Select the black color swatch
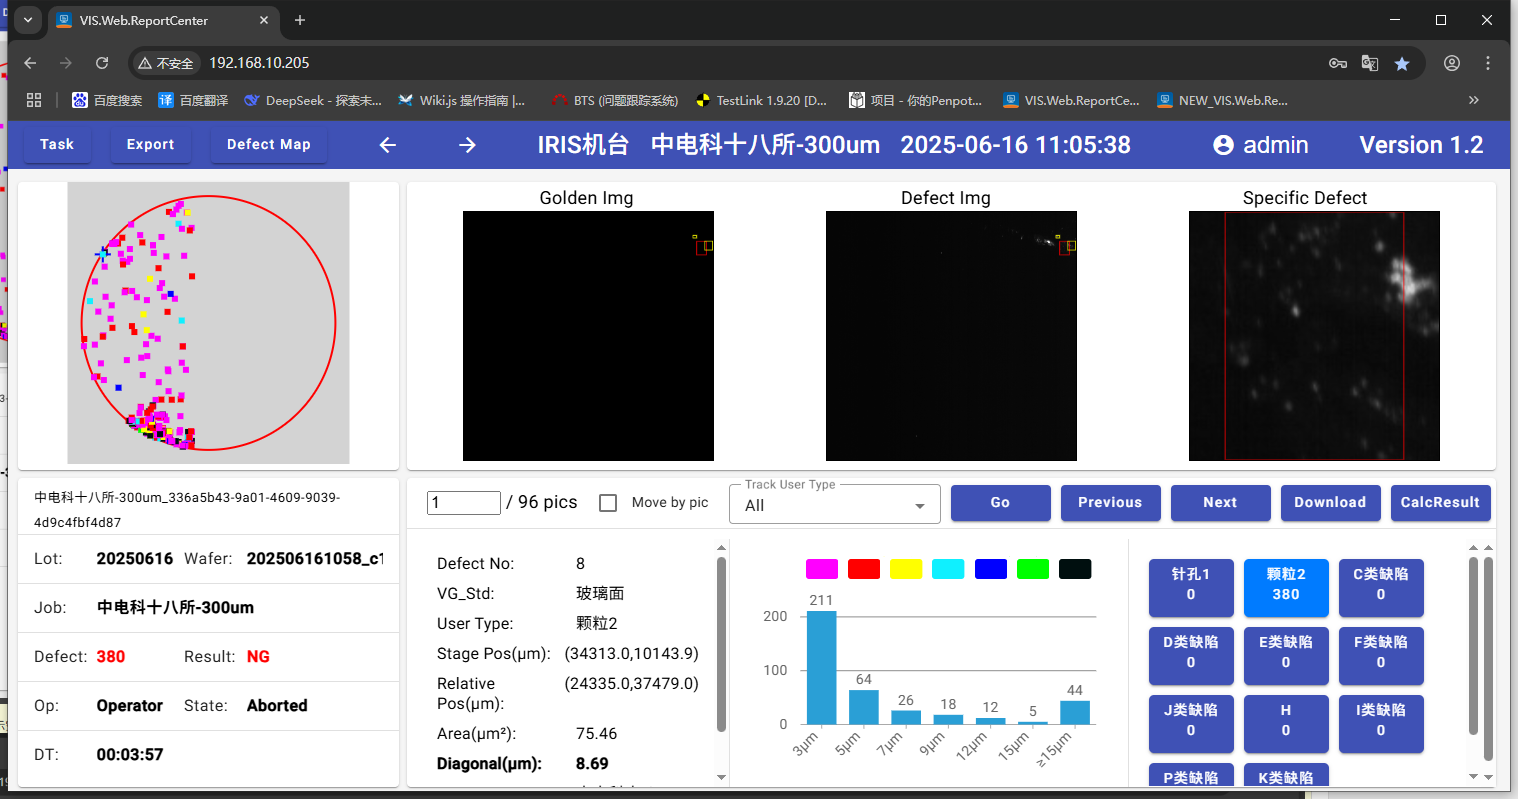1518x799 pixels. 1075,569
